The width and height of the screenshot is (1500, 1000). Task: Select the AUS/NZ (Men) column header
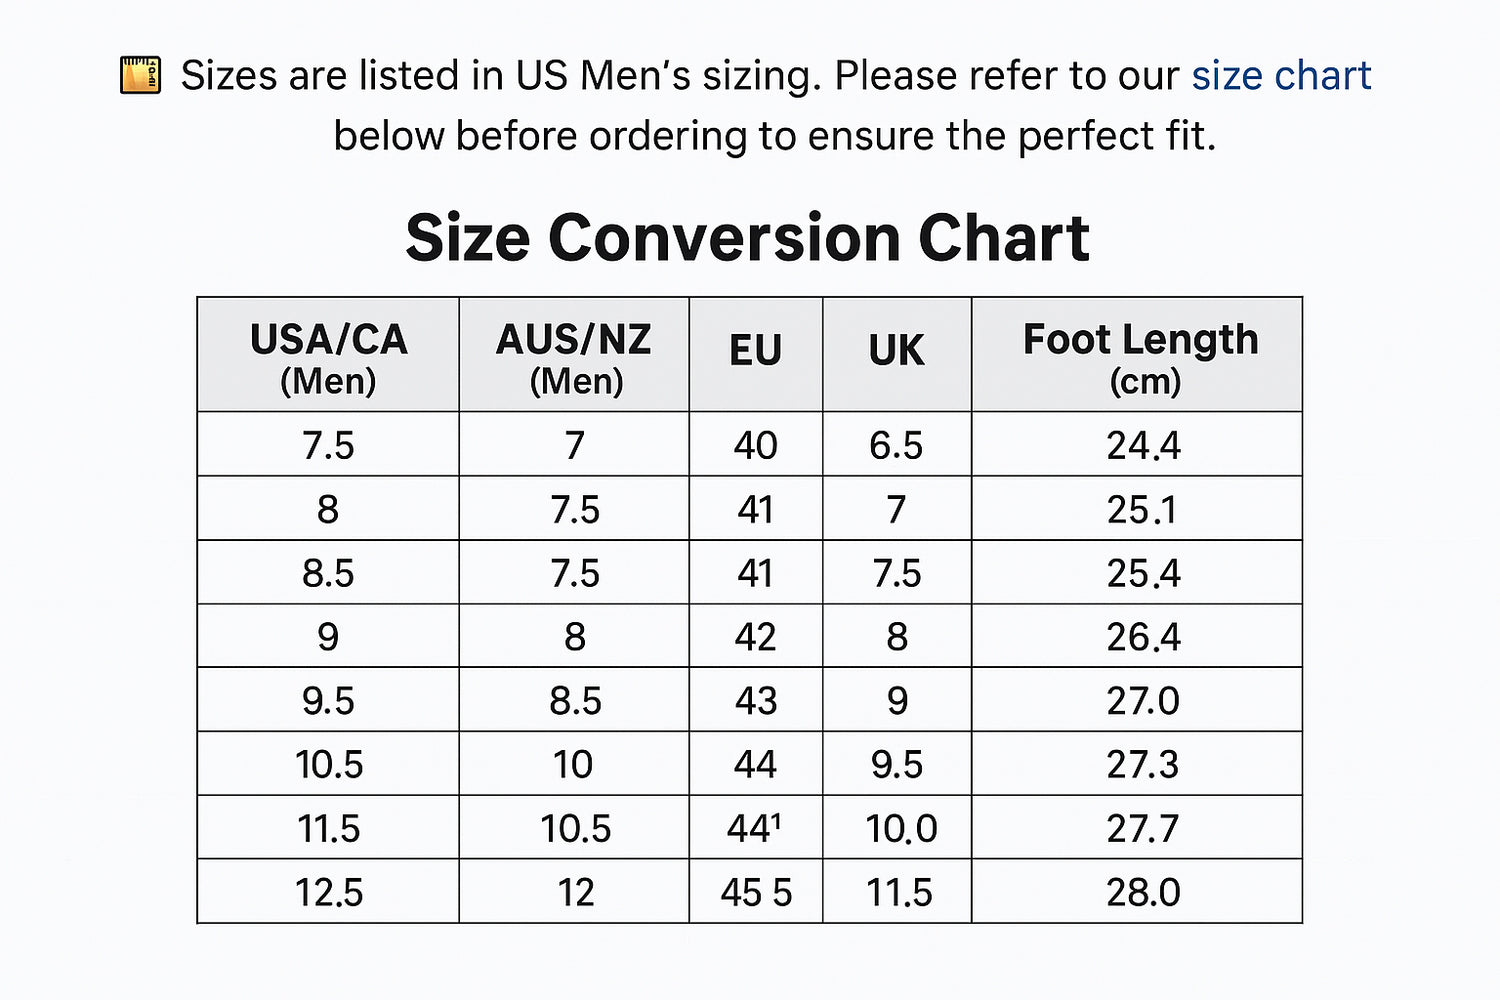point(574,356)
